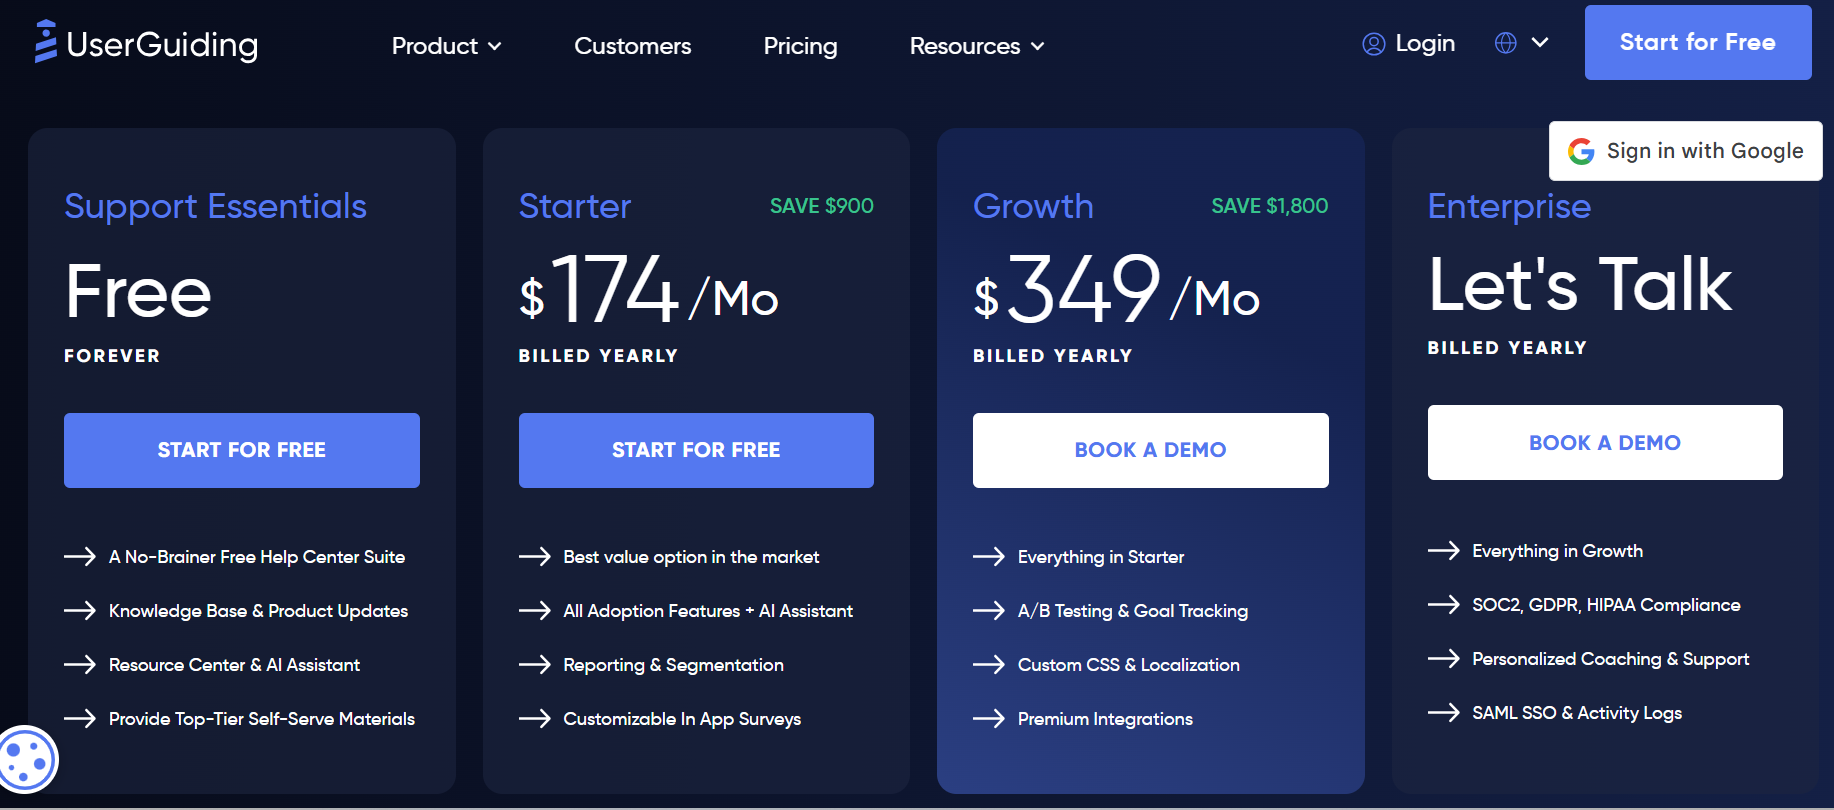Click 'SAML SSO & Activity Logs'

click(1577, 713)
